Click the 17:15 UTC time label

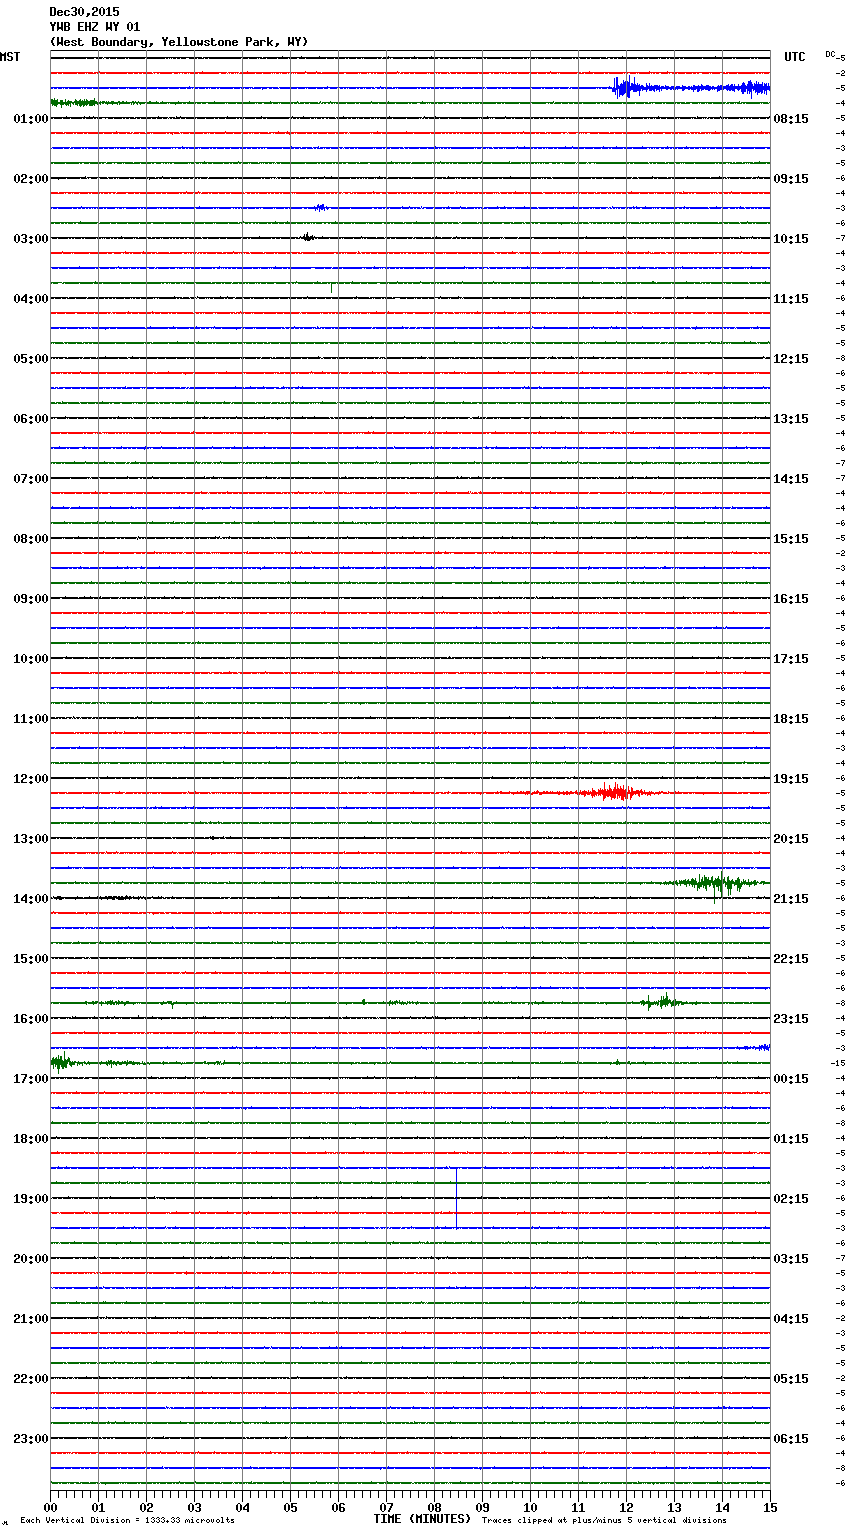click(x=791, y=659)
